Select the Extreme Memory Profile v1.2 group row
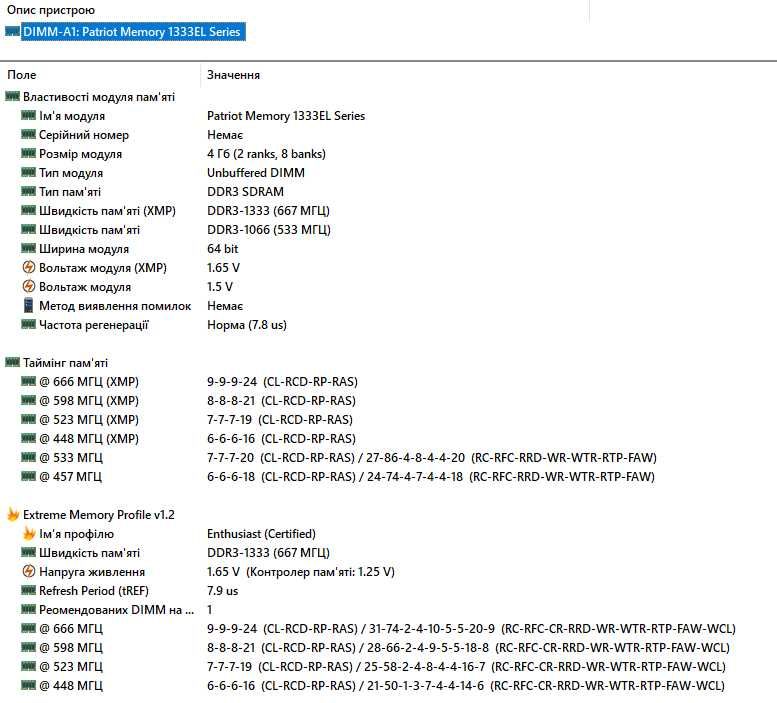 pyautogui.click(x=99, y=515)
